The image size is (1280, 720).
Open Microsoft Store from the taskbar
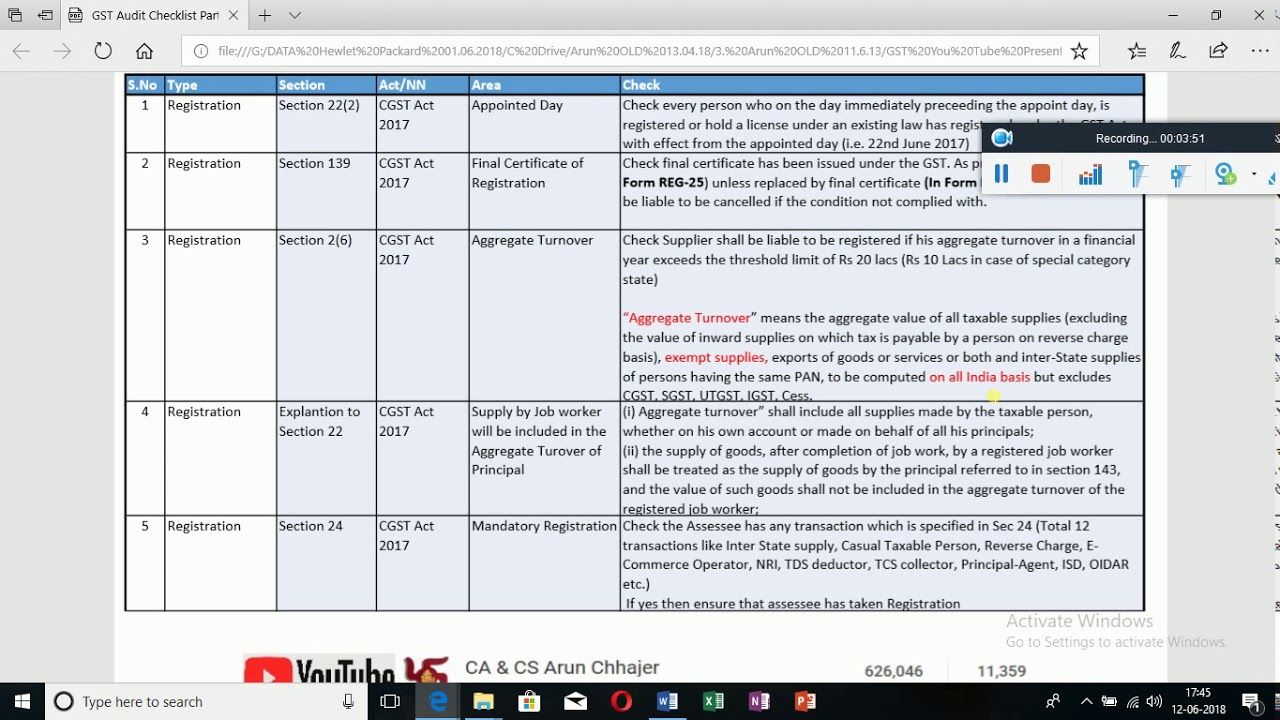pos(530,702)
